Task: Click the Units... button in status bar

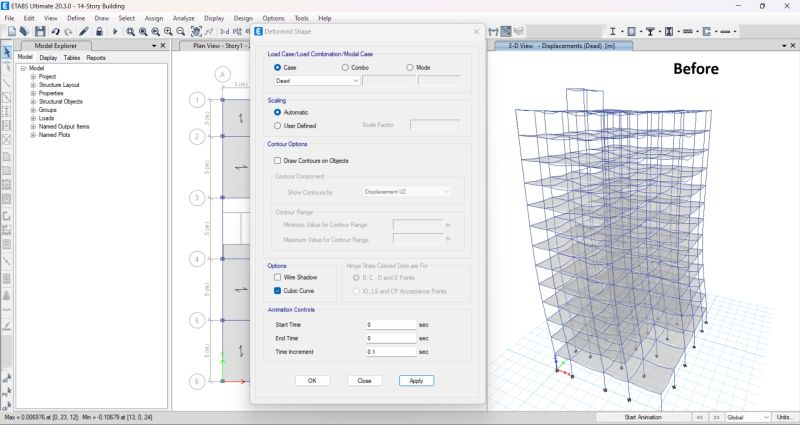Action: point(786,417)
